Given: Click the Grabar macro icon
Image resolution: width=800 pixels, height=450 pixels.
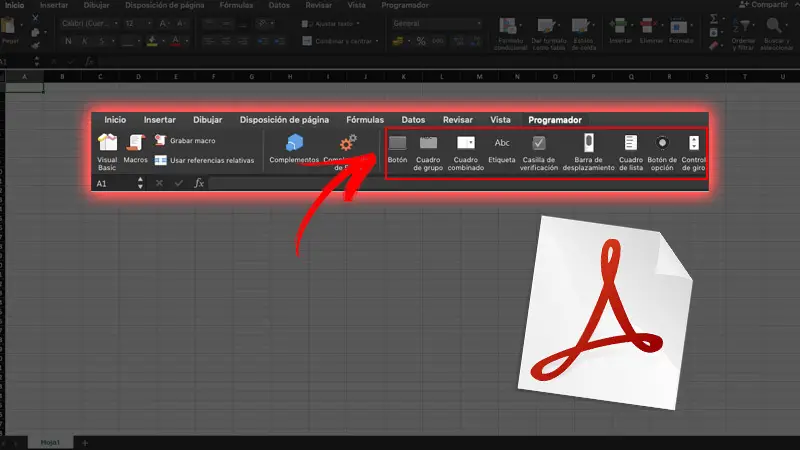Looking at the screenshot, I should click(160, 140).
